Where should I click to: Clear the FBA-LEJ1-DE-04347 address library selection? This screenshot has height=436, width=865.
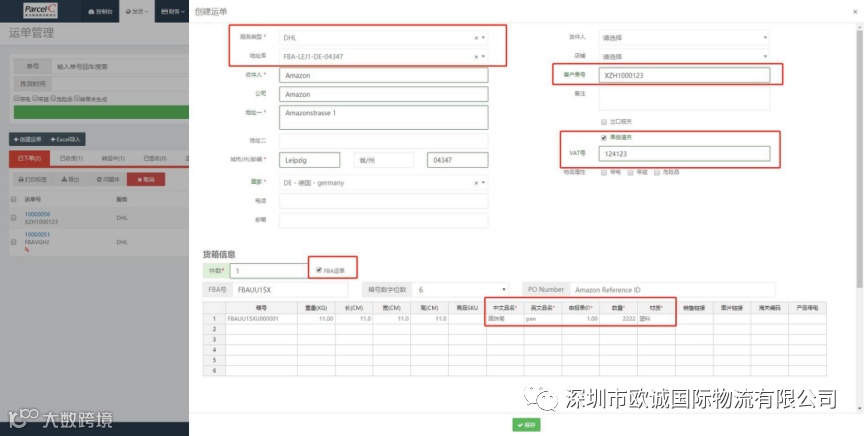coord(476,57)
